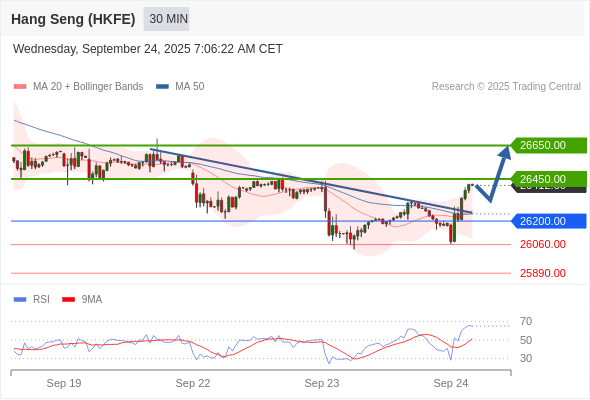This screenshot has width=590, height=400.
Task: Click the MA 20 Bollinger Bands pink swatch
Action: point(20,87)
